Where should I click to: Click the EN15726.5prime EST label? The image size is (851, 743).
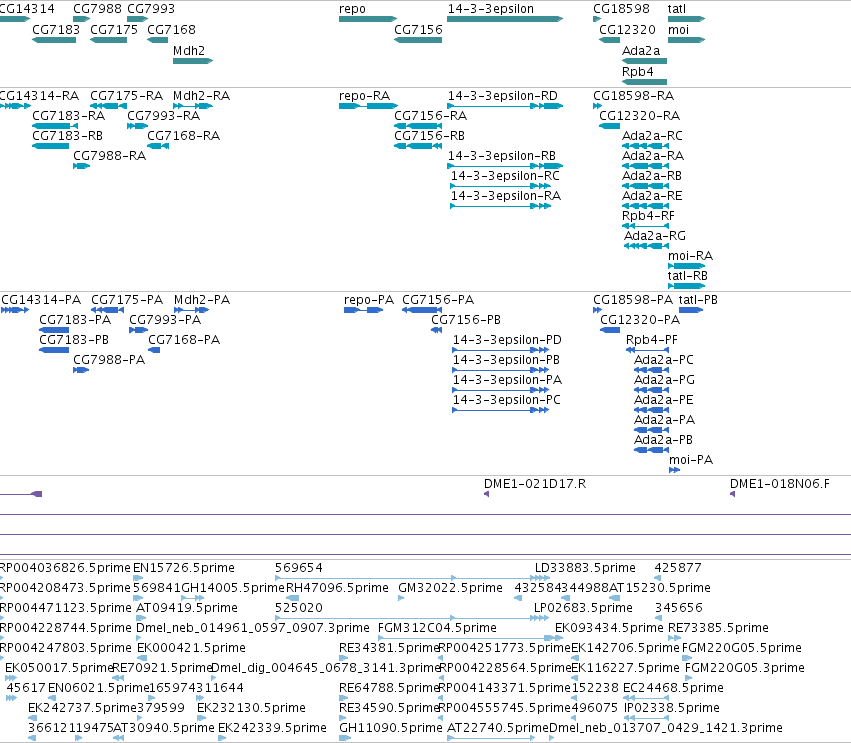(x=184, y=568)
